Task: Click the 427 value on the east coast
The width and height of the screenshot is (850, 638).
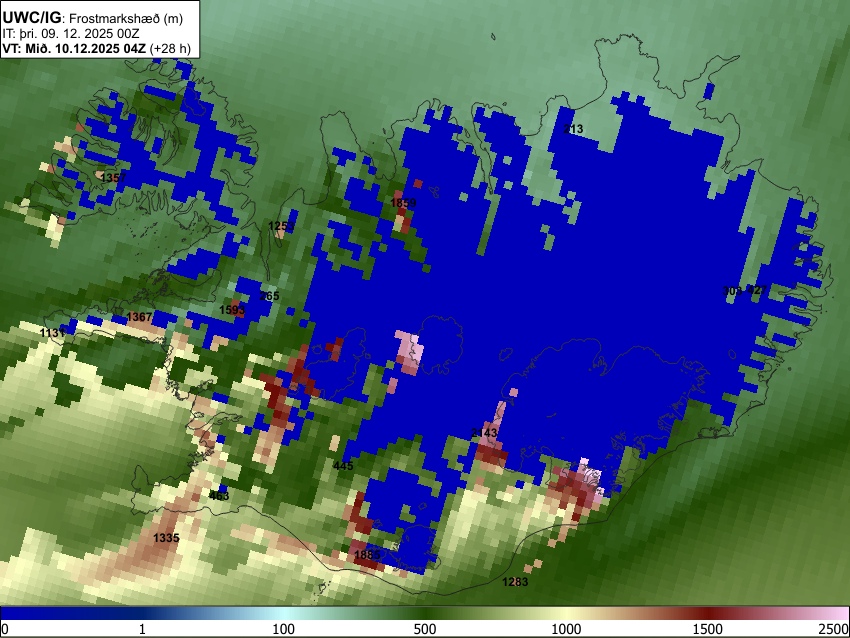Action: click(x=757, y=290)
